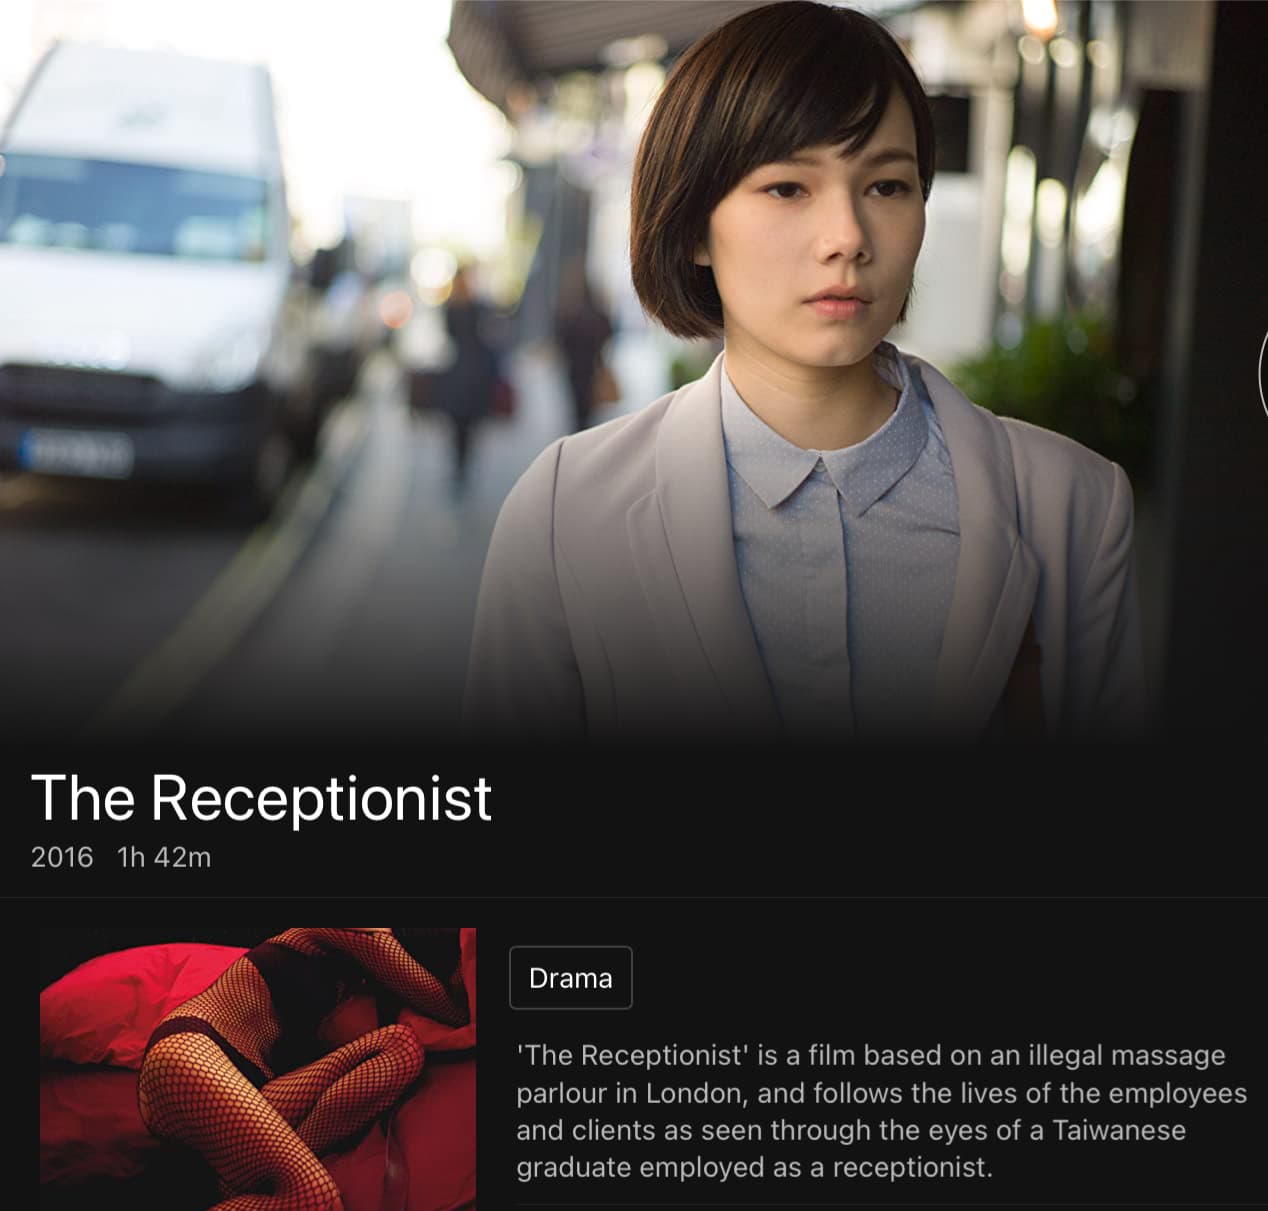
Task: Click the circular button at right edge of hero image
Action: 1262,370
